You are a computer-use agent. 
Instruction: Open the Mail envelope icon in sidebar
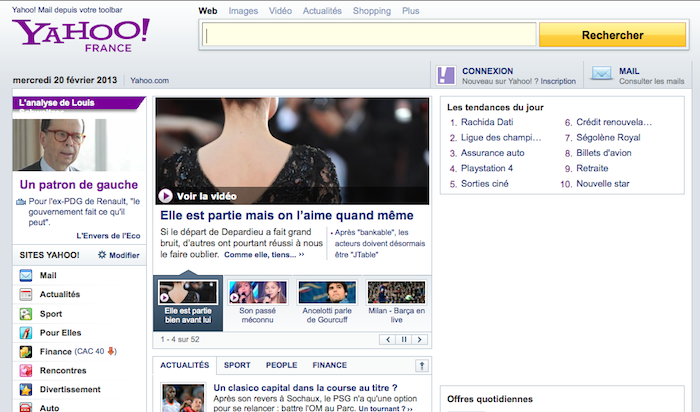(26, 275)
